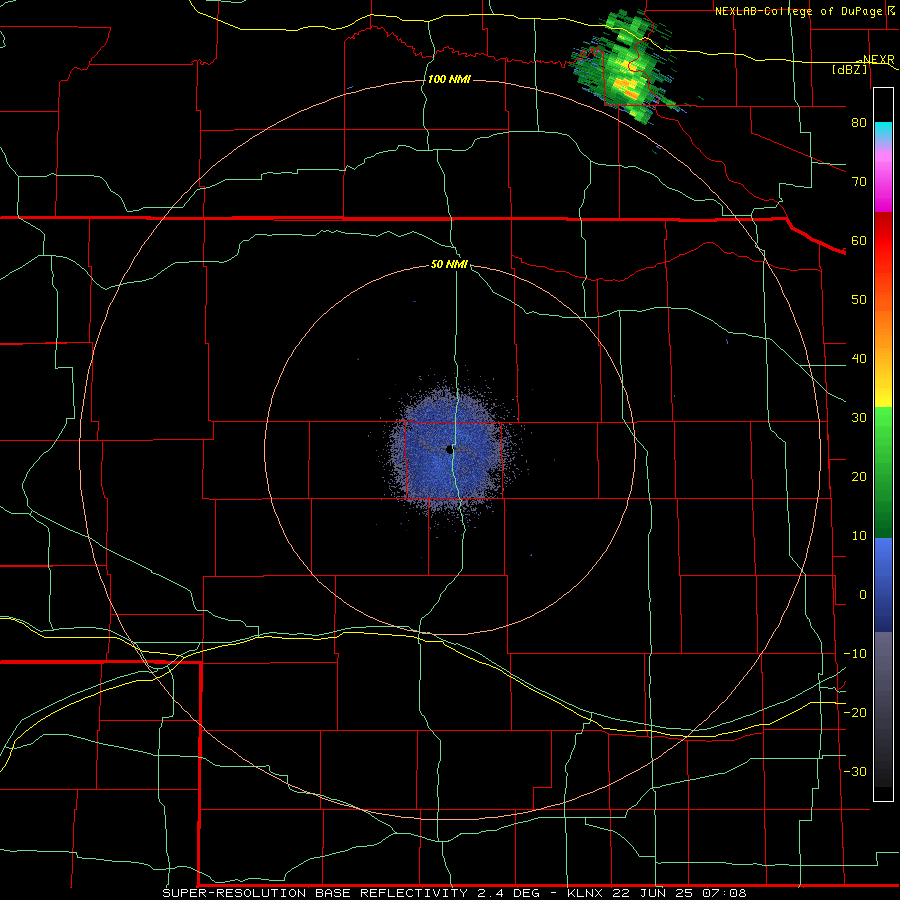Click the 10 value on the dBZ scale
900x900 pixels.
(859, 536)
